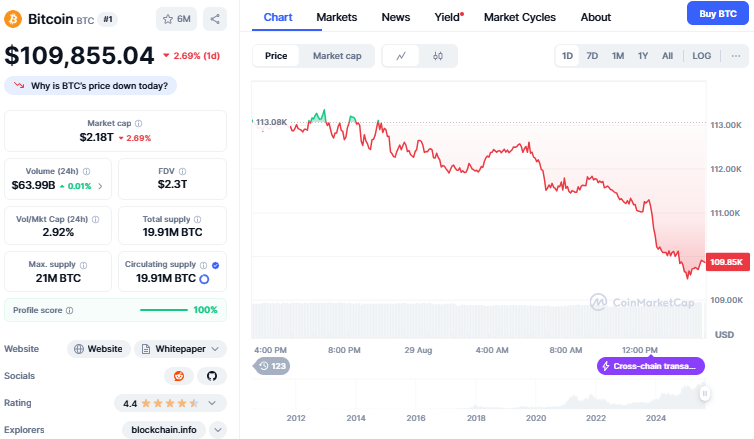The height and width of the screenshot is (439, 754).
Task: Open the blockchain.info explorer link
Action: click(x=163, y=430)
